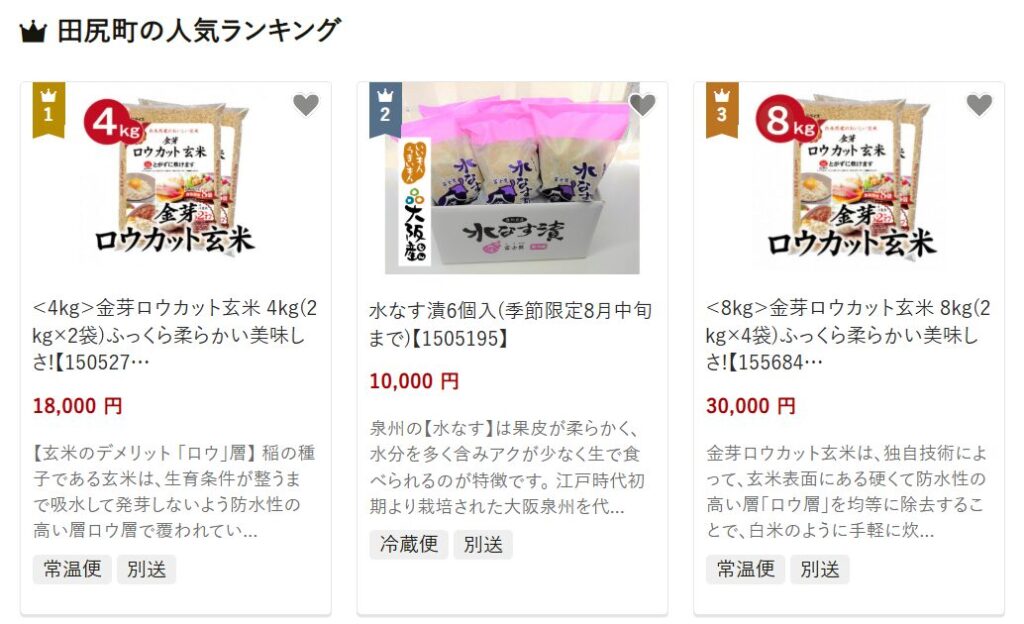This screenshot has height=624, width=1024.
Task: Select 常温便 tag on first card
Action: [x=72, y=569]
